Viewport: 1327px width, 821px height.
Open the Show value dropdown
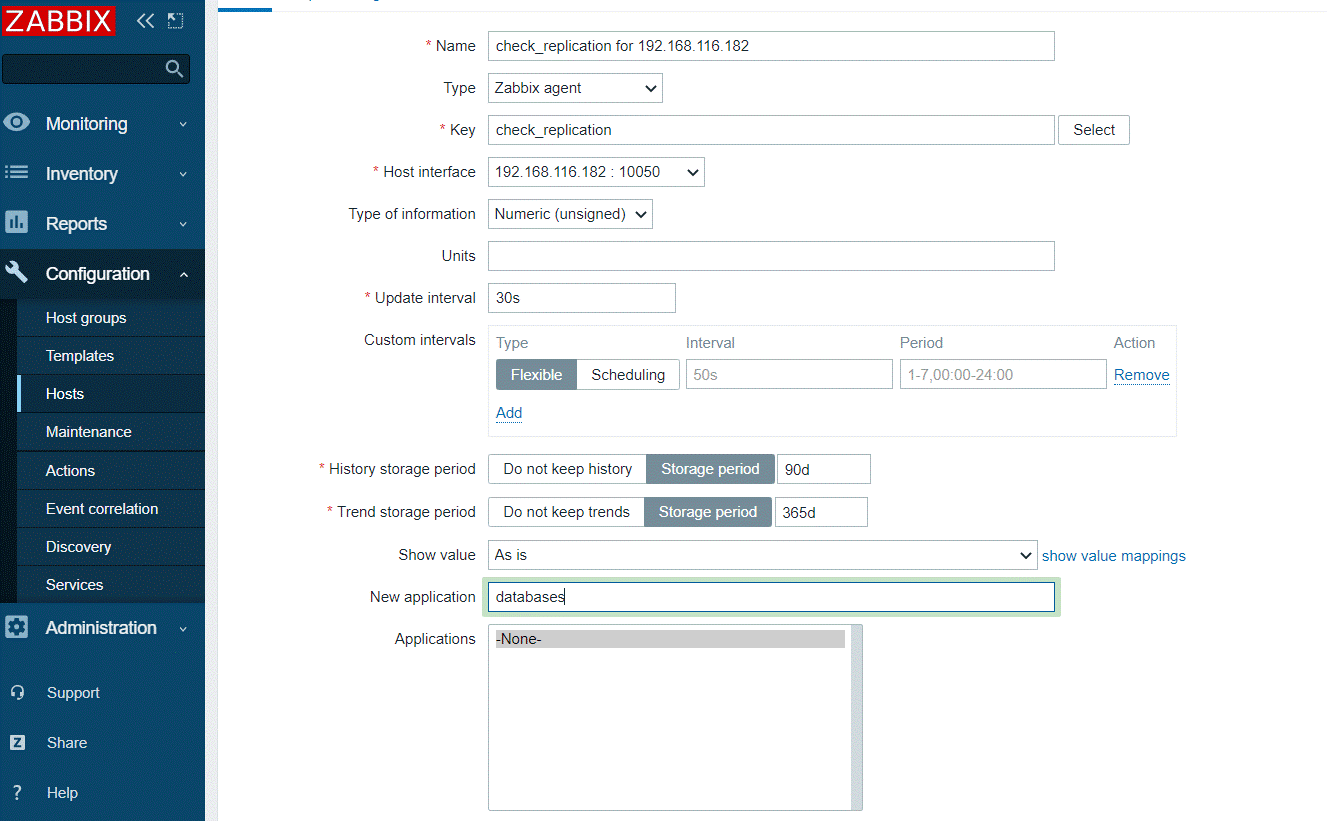click(762, 555)
